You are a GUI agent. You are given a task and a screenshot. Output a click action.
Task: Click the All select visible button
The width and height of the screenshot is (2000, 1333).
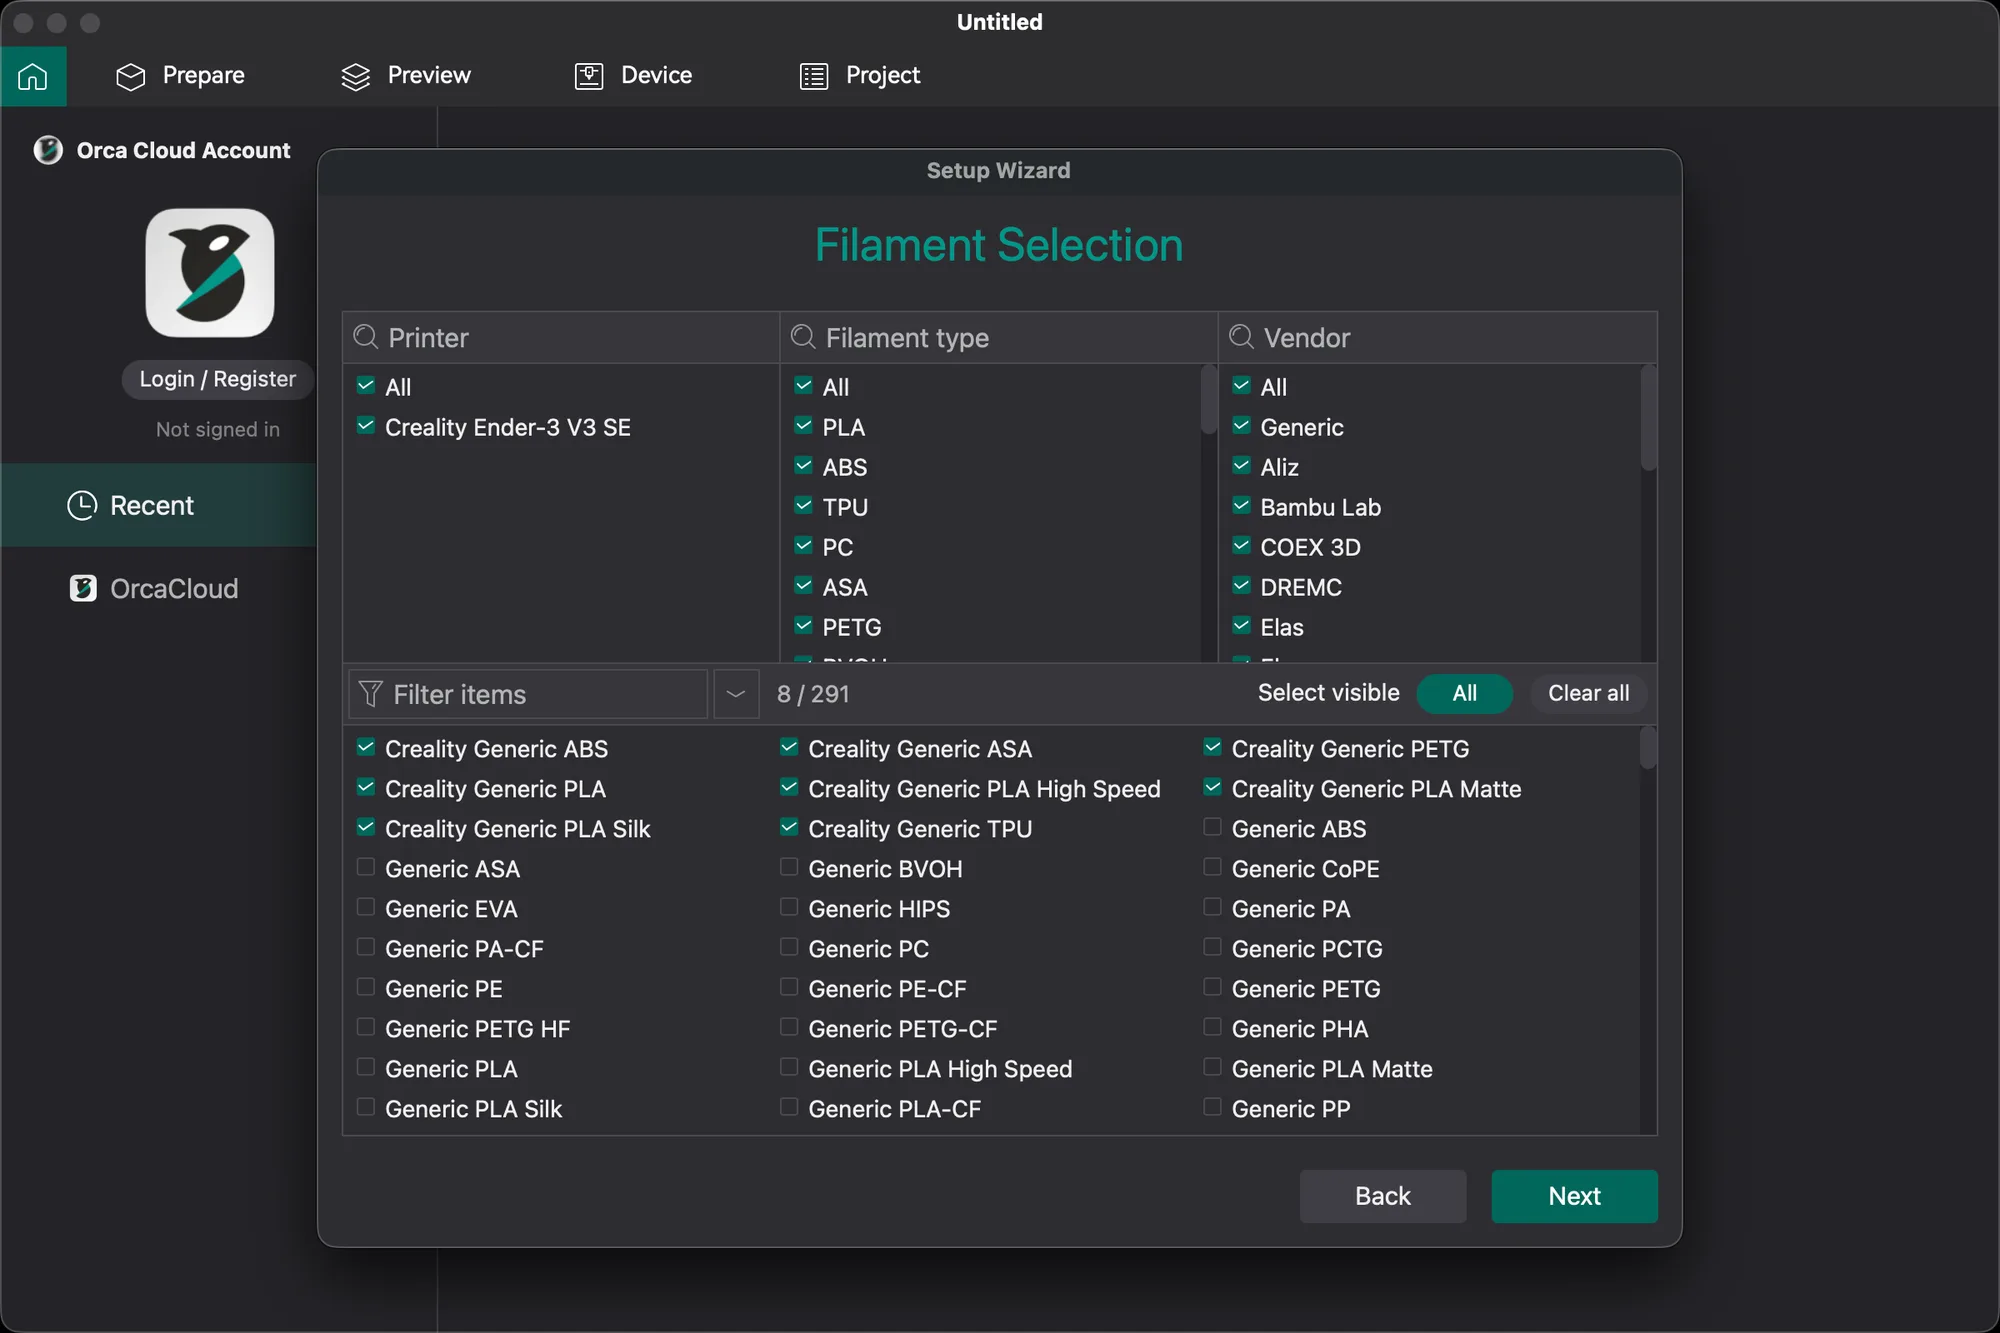1464,693
